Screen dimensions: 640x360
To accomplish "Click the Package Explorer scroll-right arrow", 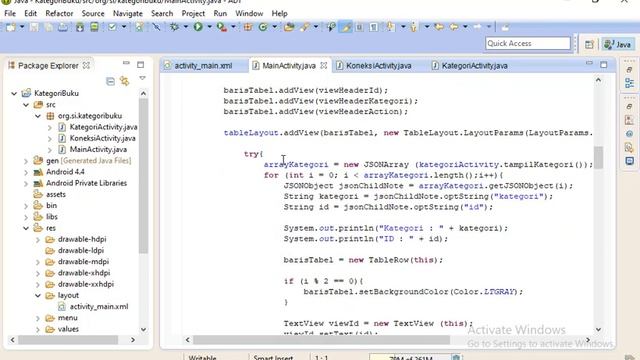I will (133, 340).
